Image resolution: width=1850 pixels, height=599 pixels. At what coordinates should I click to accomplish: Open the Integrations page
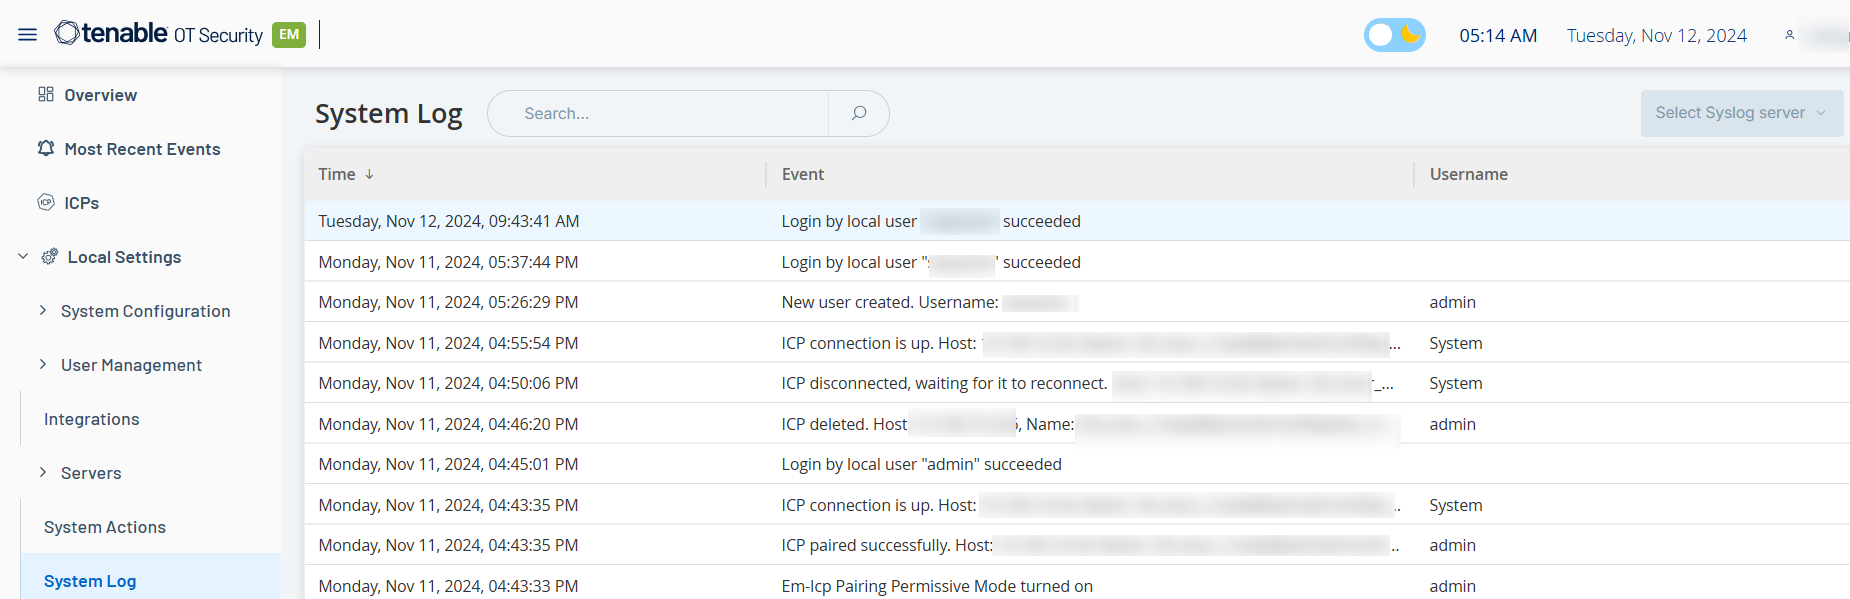pyautogui.click(x=92, y=419)
